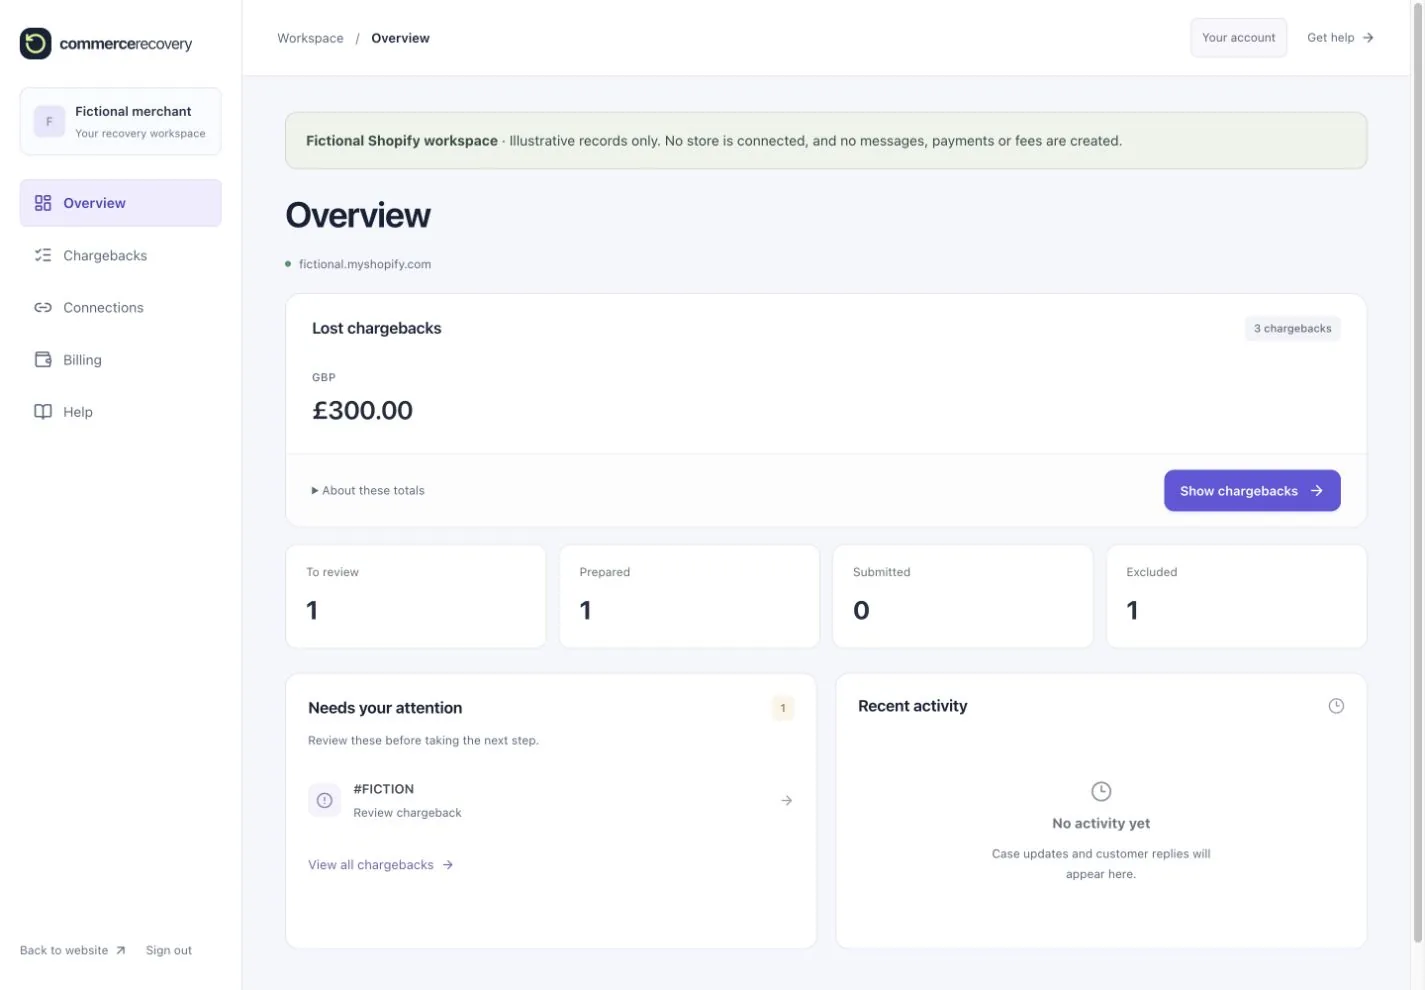The height and width of the screenshot is (990, 1425).
Task: Click the Prepared stat card
Action: (x=689, y=596)
